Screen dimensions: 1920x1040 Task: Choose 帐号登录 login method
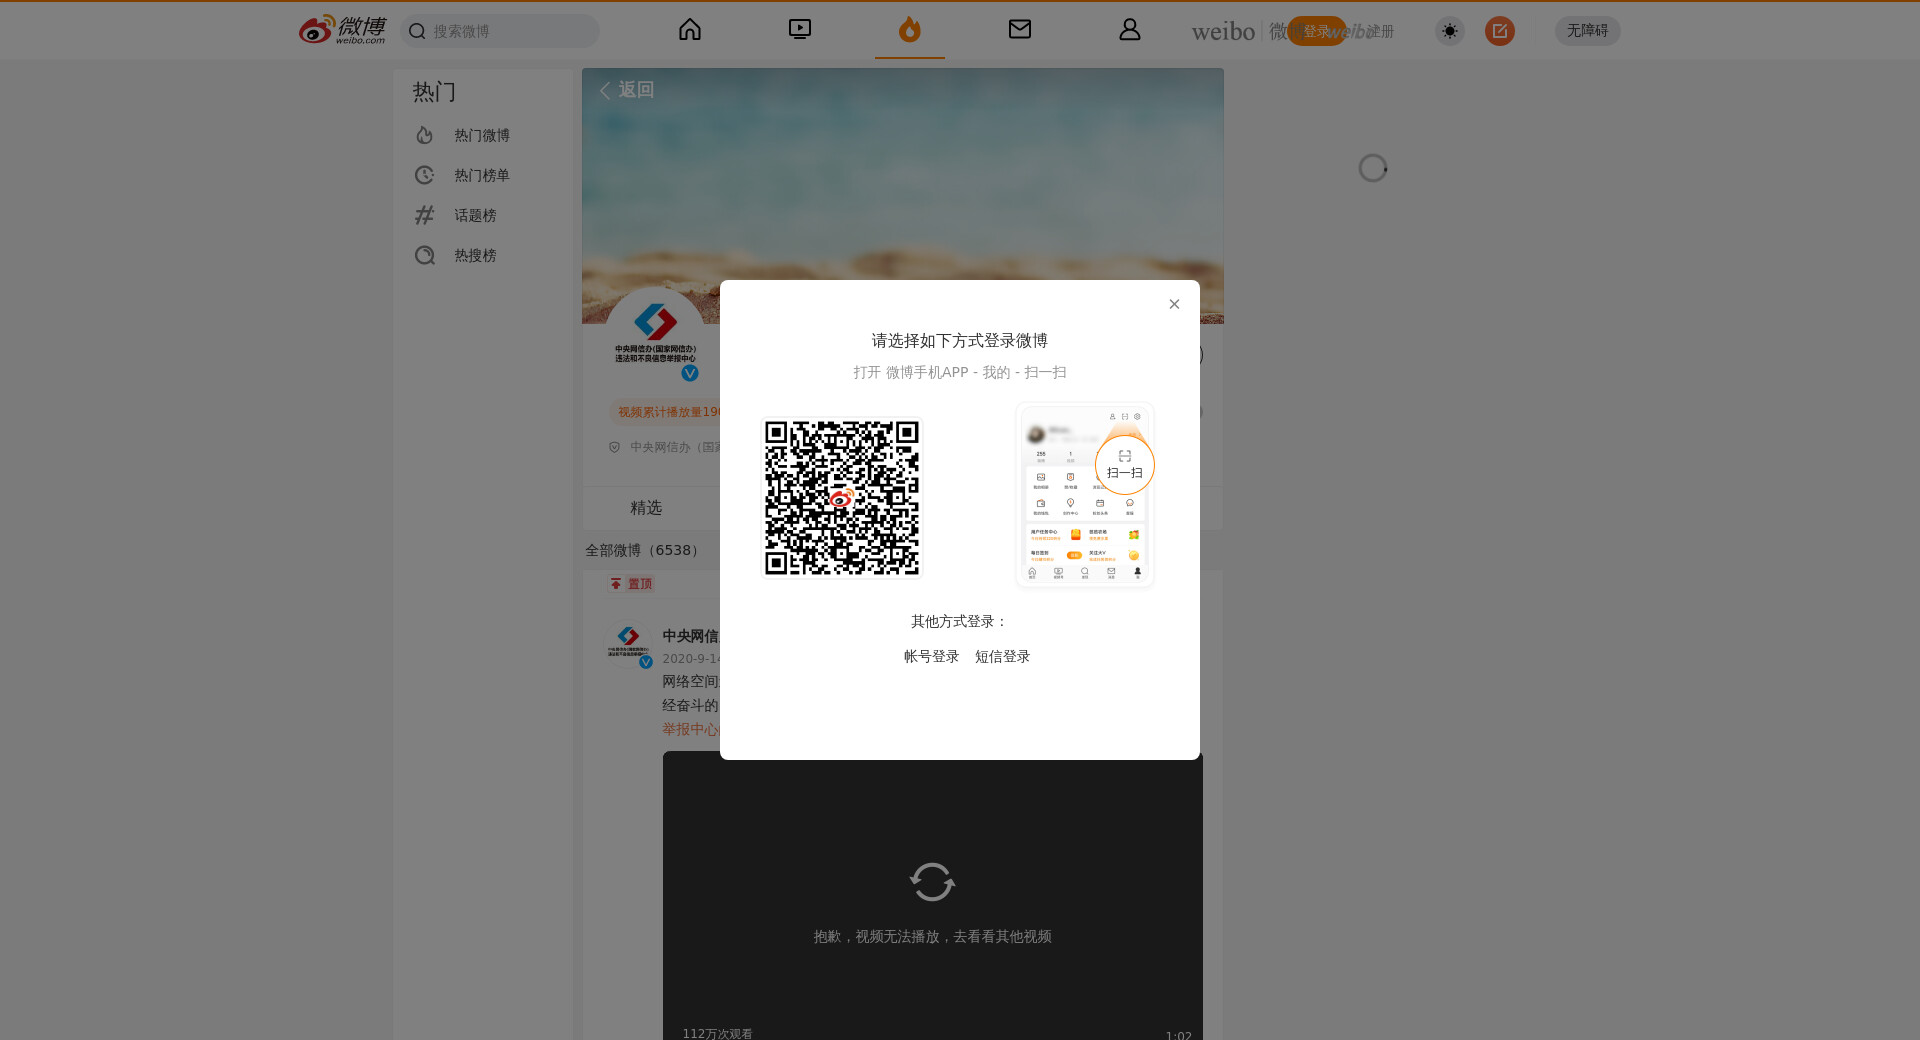(932, 656)
